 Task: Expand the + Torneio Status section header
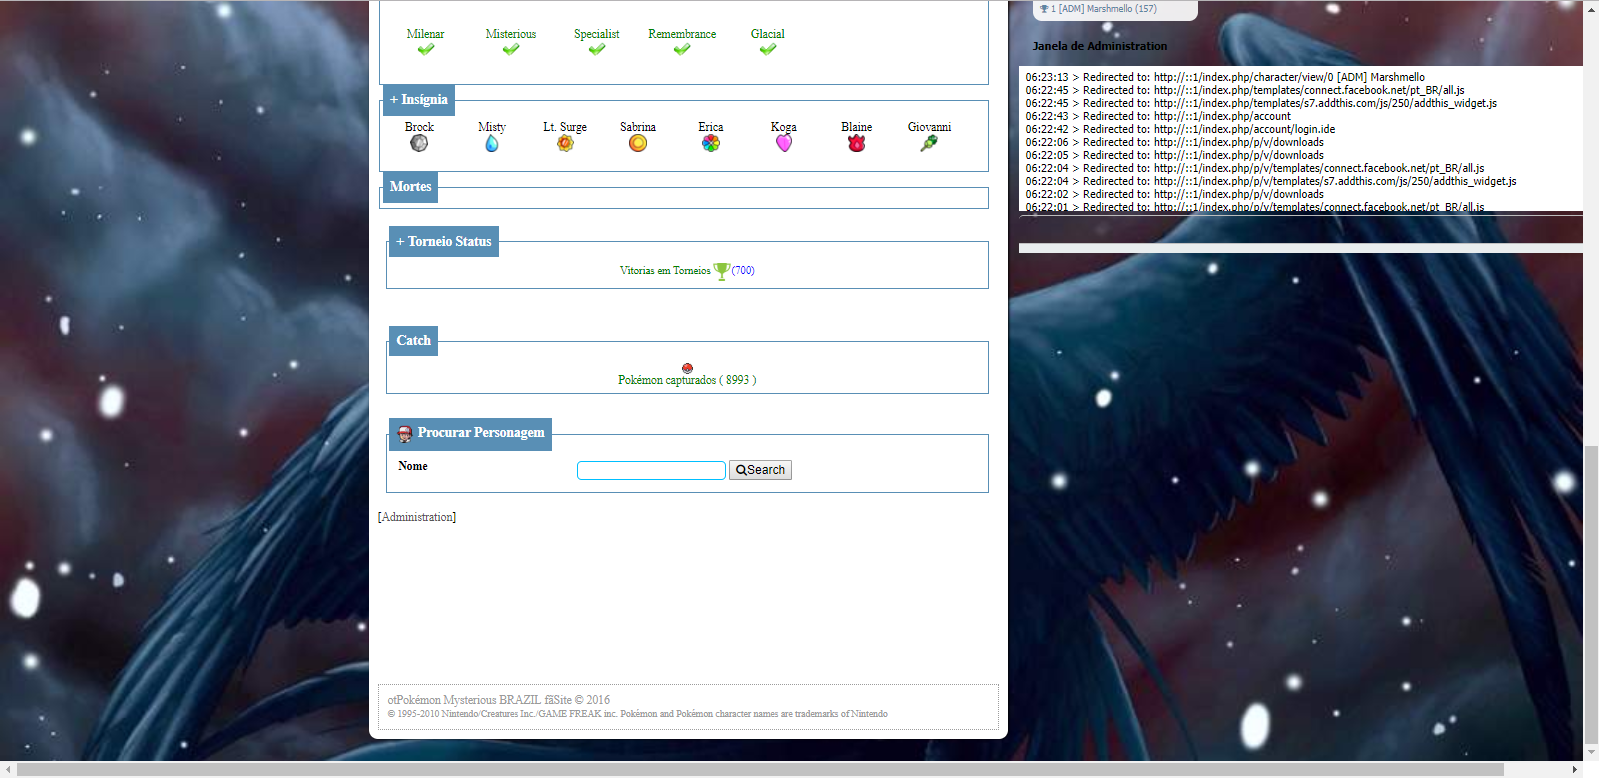coord(444,241)
